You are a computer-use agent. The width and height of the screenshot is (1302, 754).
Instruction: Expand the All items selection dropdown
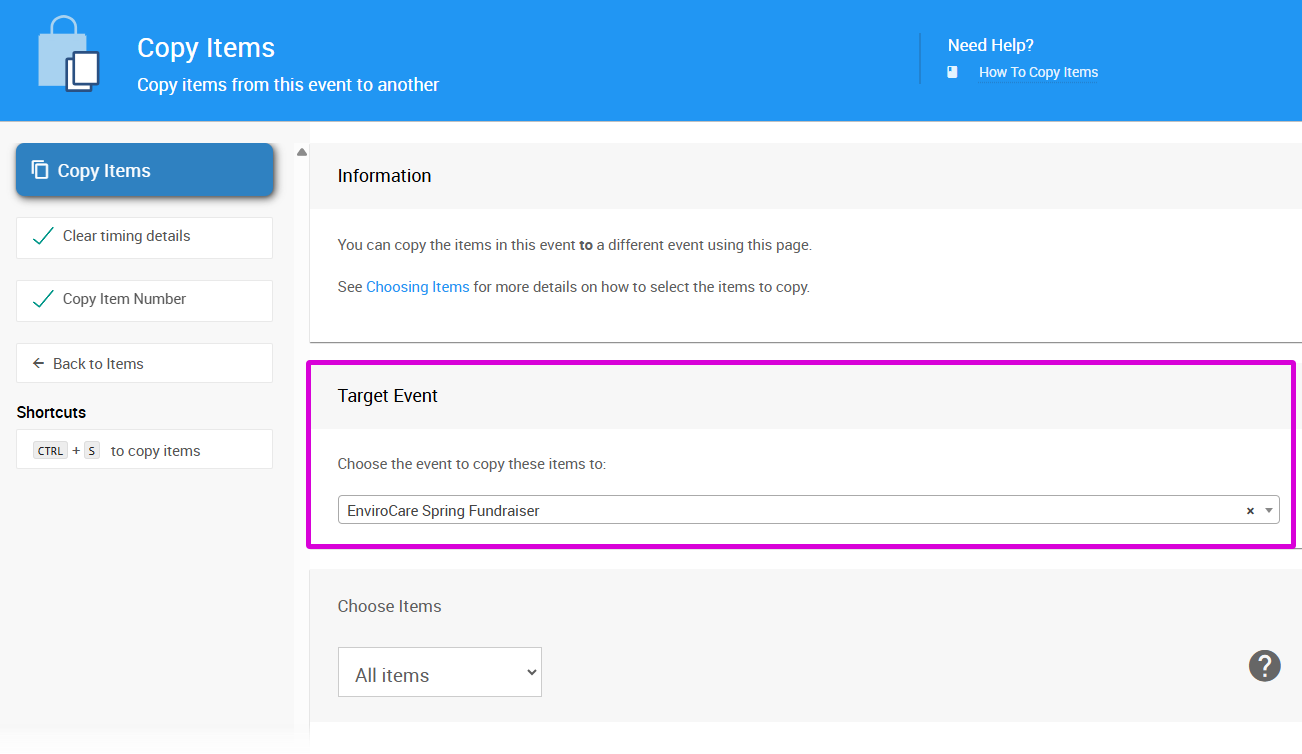click(439, 673)
